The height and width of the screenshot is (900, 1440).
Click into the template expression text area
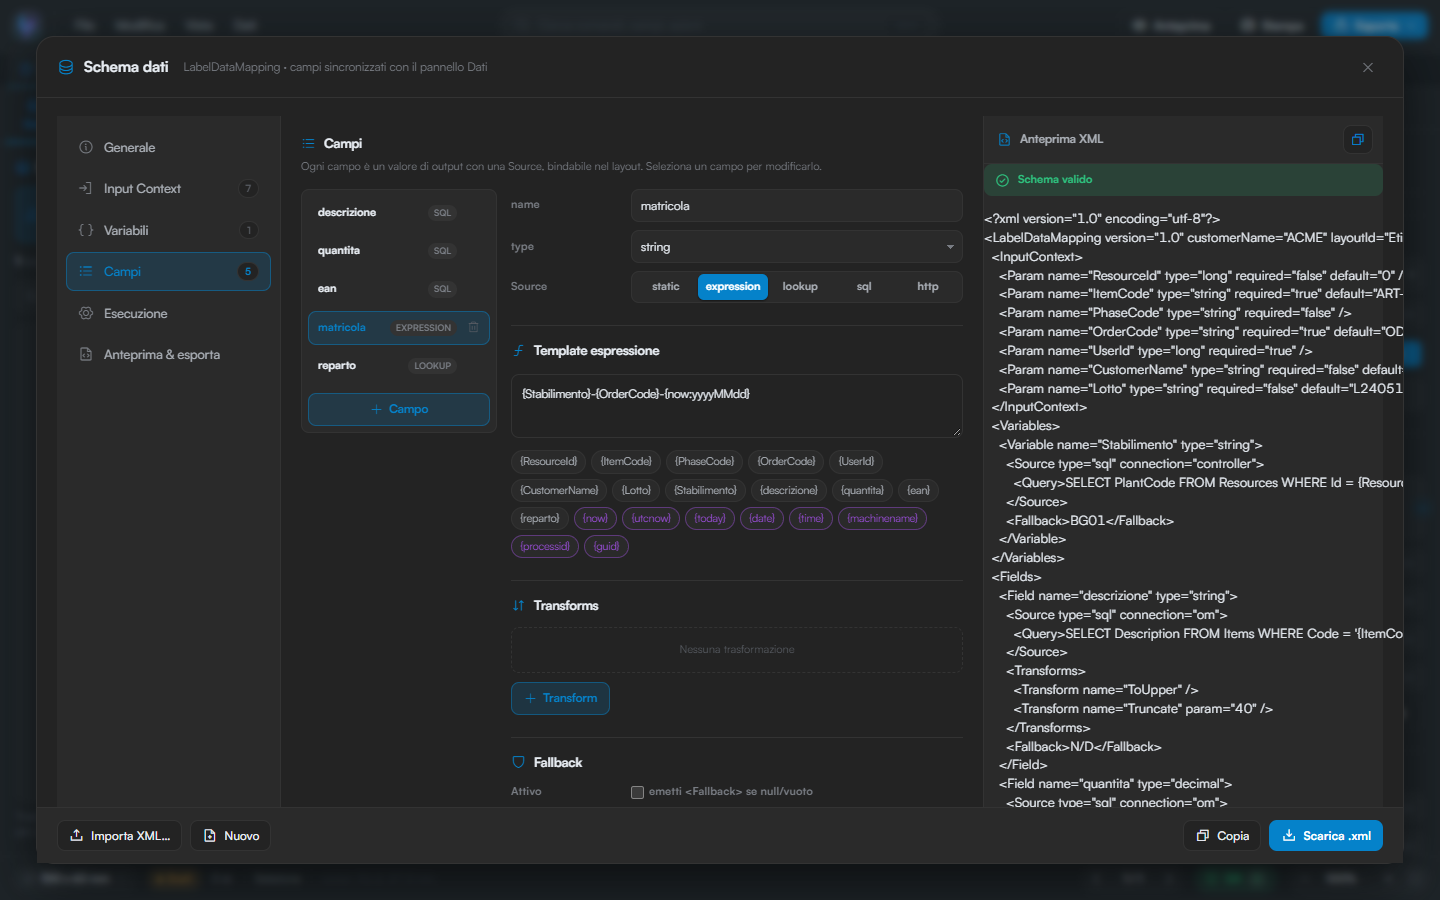pyautogui.click(x=737, y=406)
